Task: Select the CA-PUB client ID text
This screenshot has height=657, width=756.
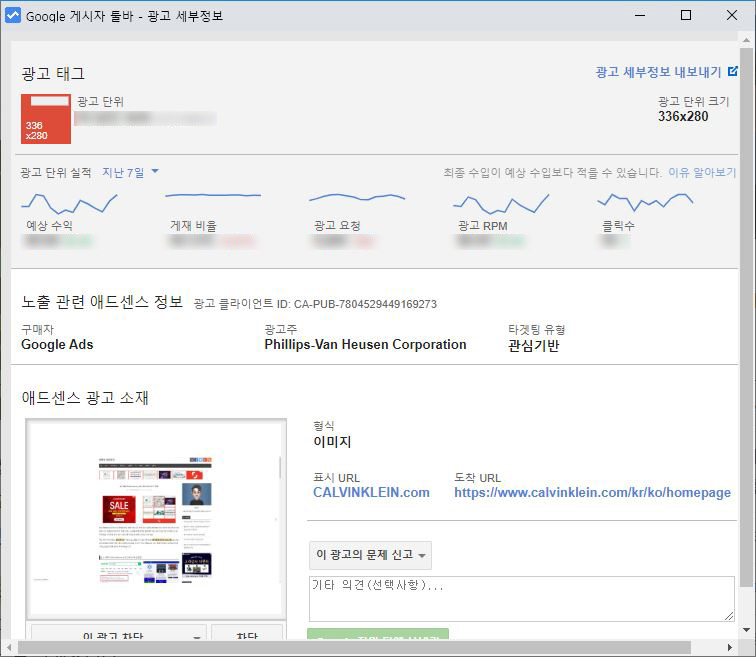Action: click(365, 304)
